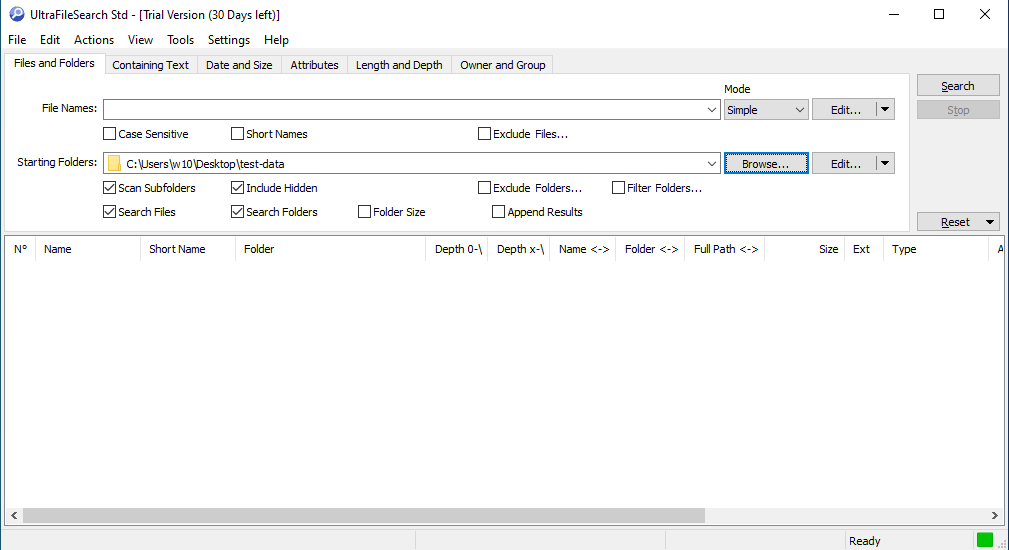
Task: Switch to the Containing Text tab
Action: click(151, 65)
